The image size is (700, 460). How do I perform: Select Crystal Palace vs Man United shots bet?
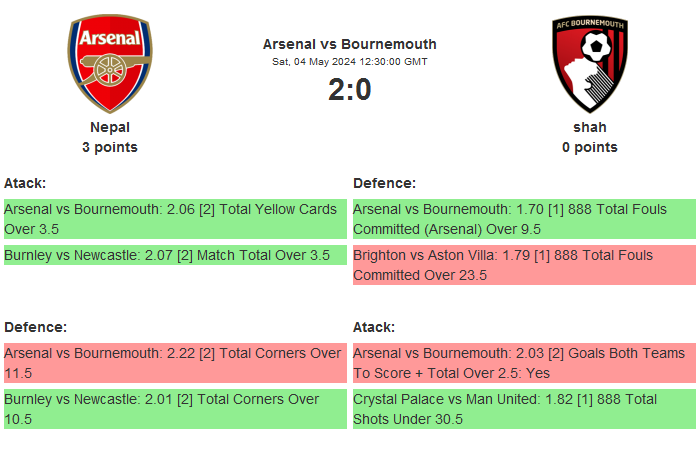point(523,409)
